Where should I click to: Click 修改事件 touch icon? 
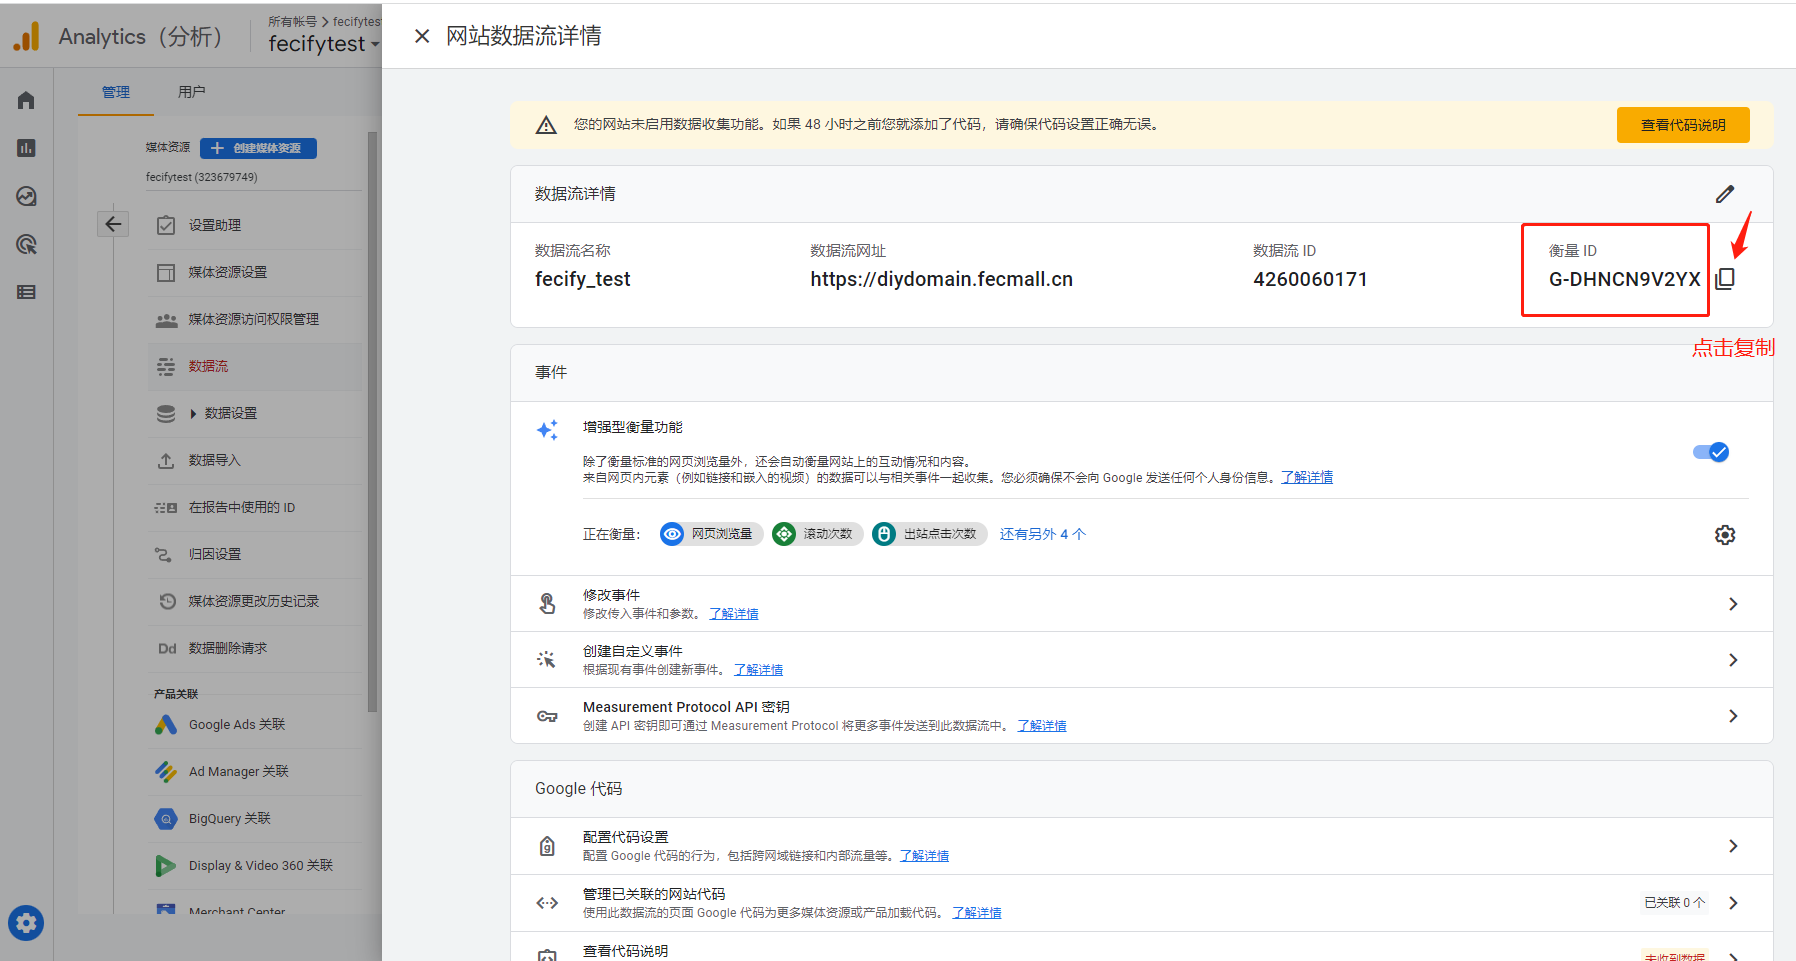pos(547,604)
